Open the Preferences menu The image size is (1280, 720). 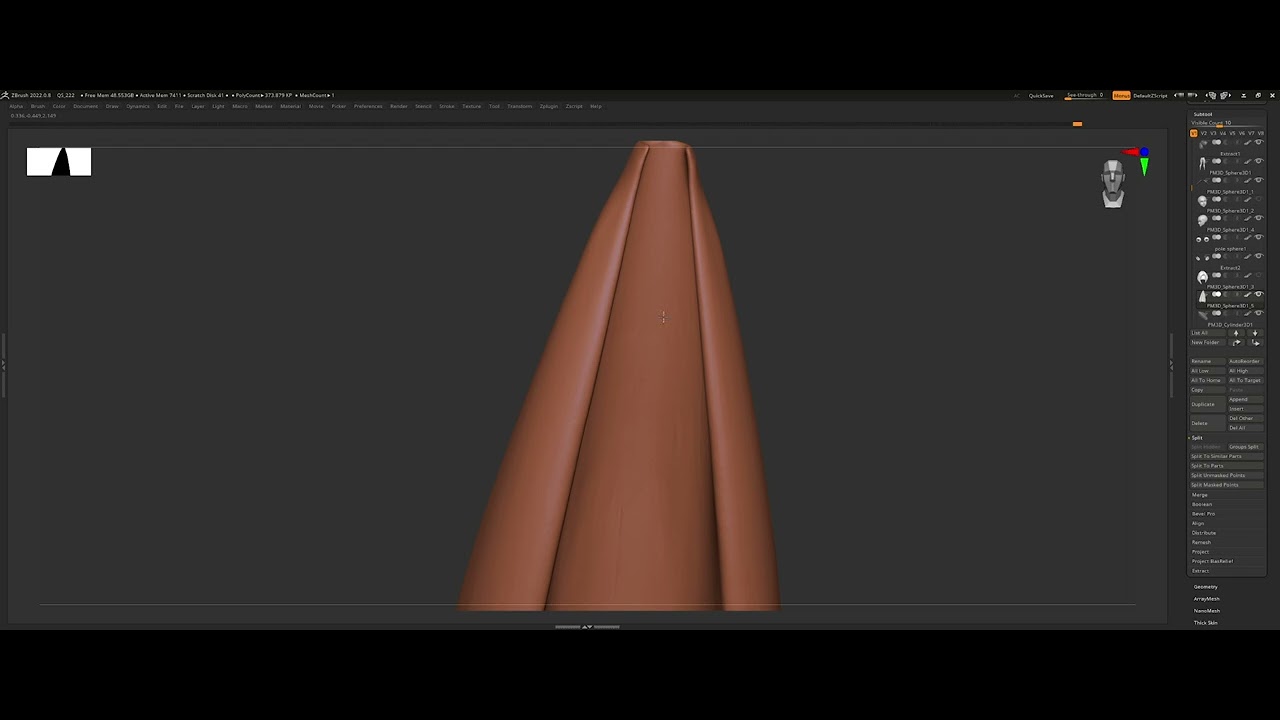pos(368,106)
